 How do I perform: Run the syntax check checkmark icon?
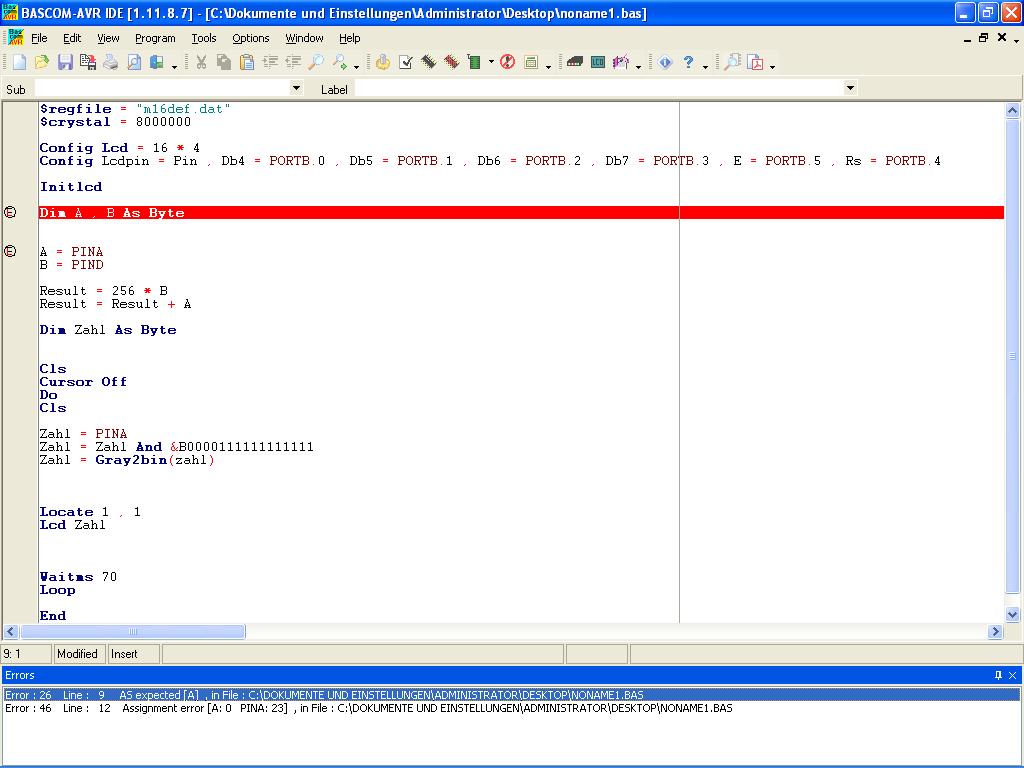point(406,62)
